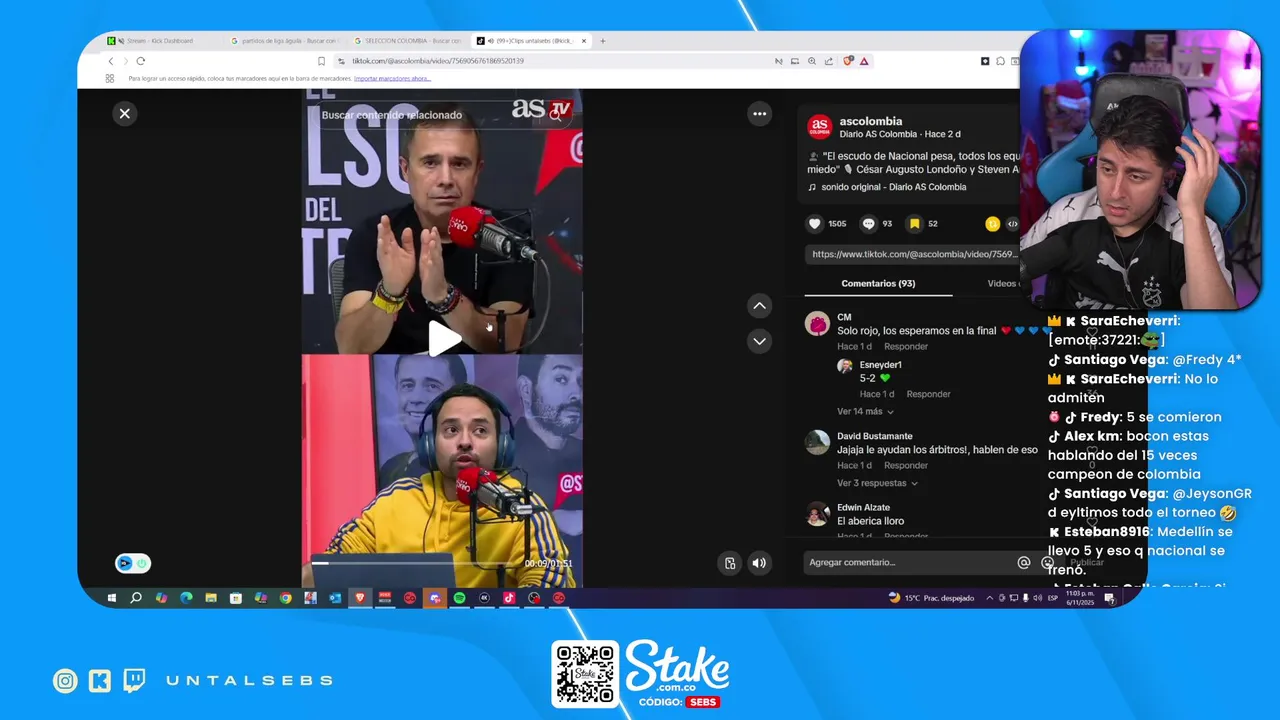Reply to Esneyder1's comment
The image size is (1280, 720).
pos(928,394)
